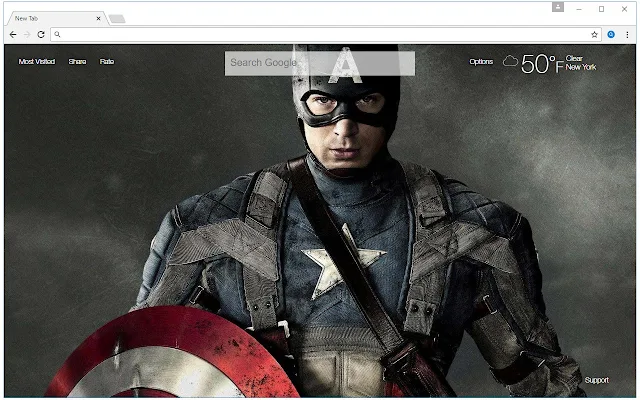Close the New Tab tab
This screenshot has height=400, width=640.
pos(98,18)
